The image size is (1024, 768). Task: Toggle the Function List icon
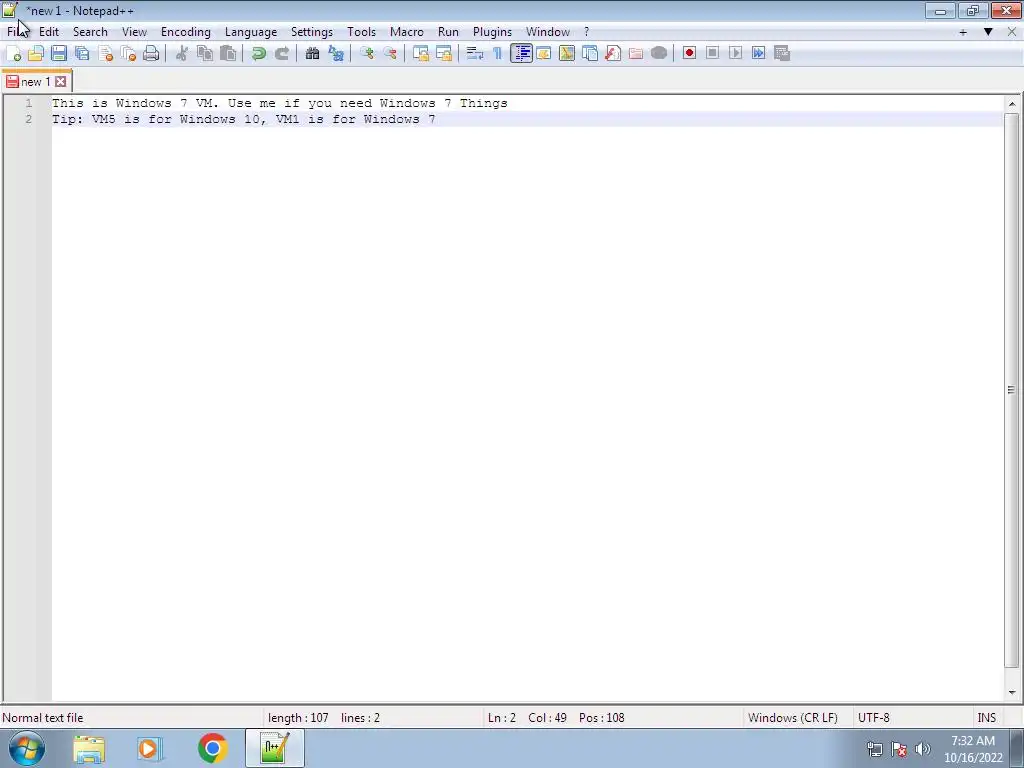pos(613,54)
